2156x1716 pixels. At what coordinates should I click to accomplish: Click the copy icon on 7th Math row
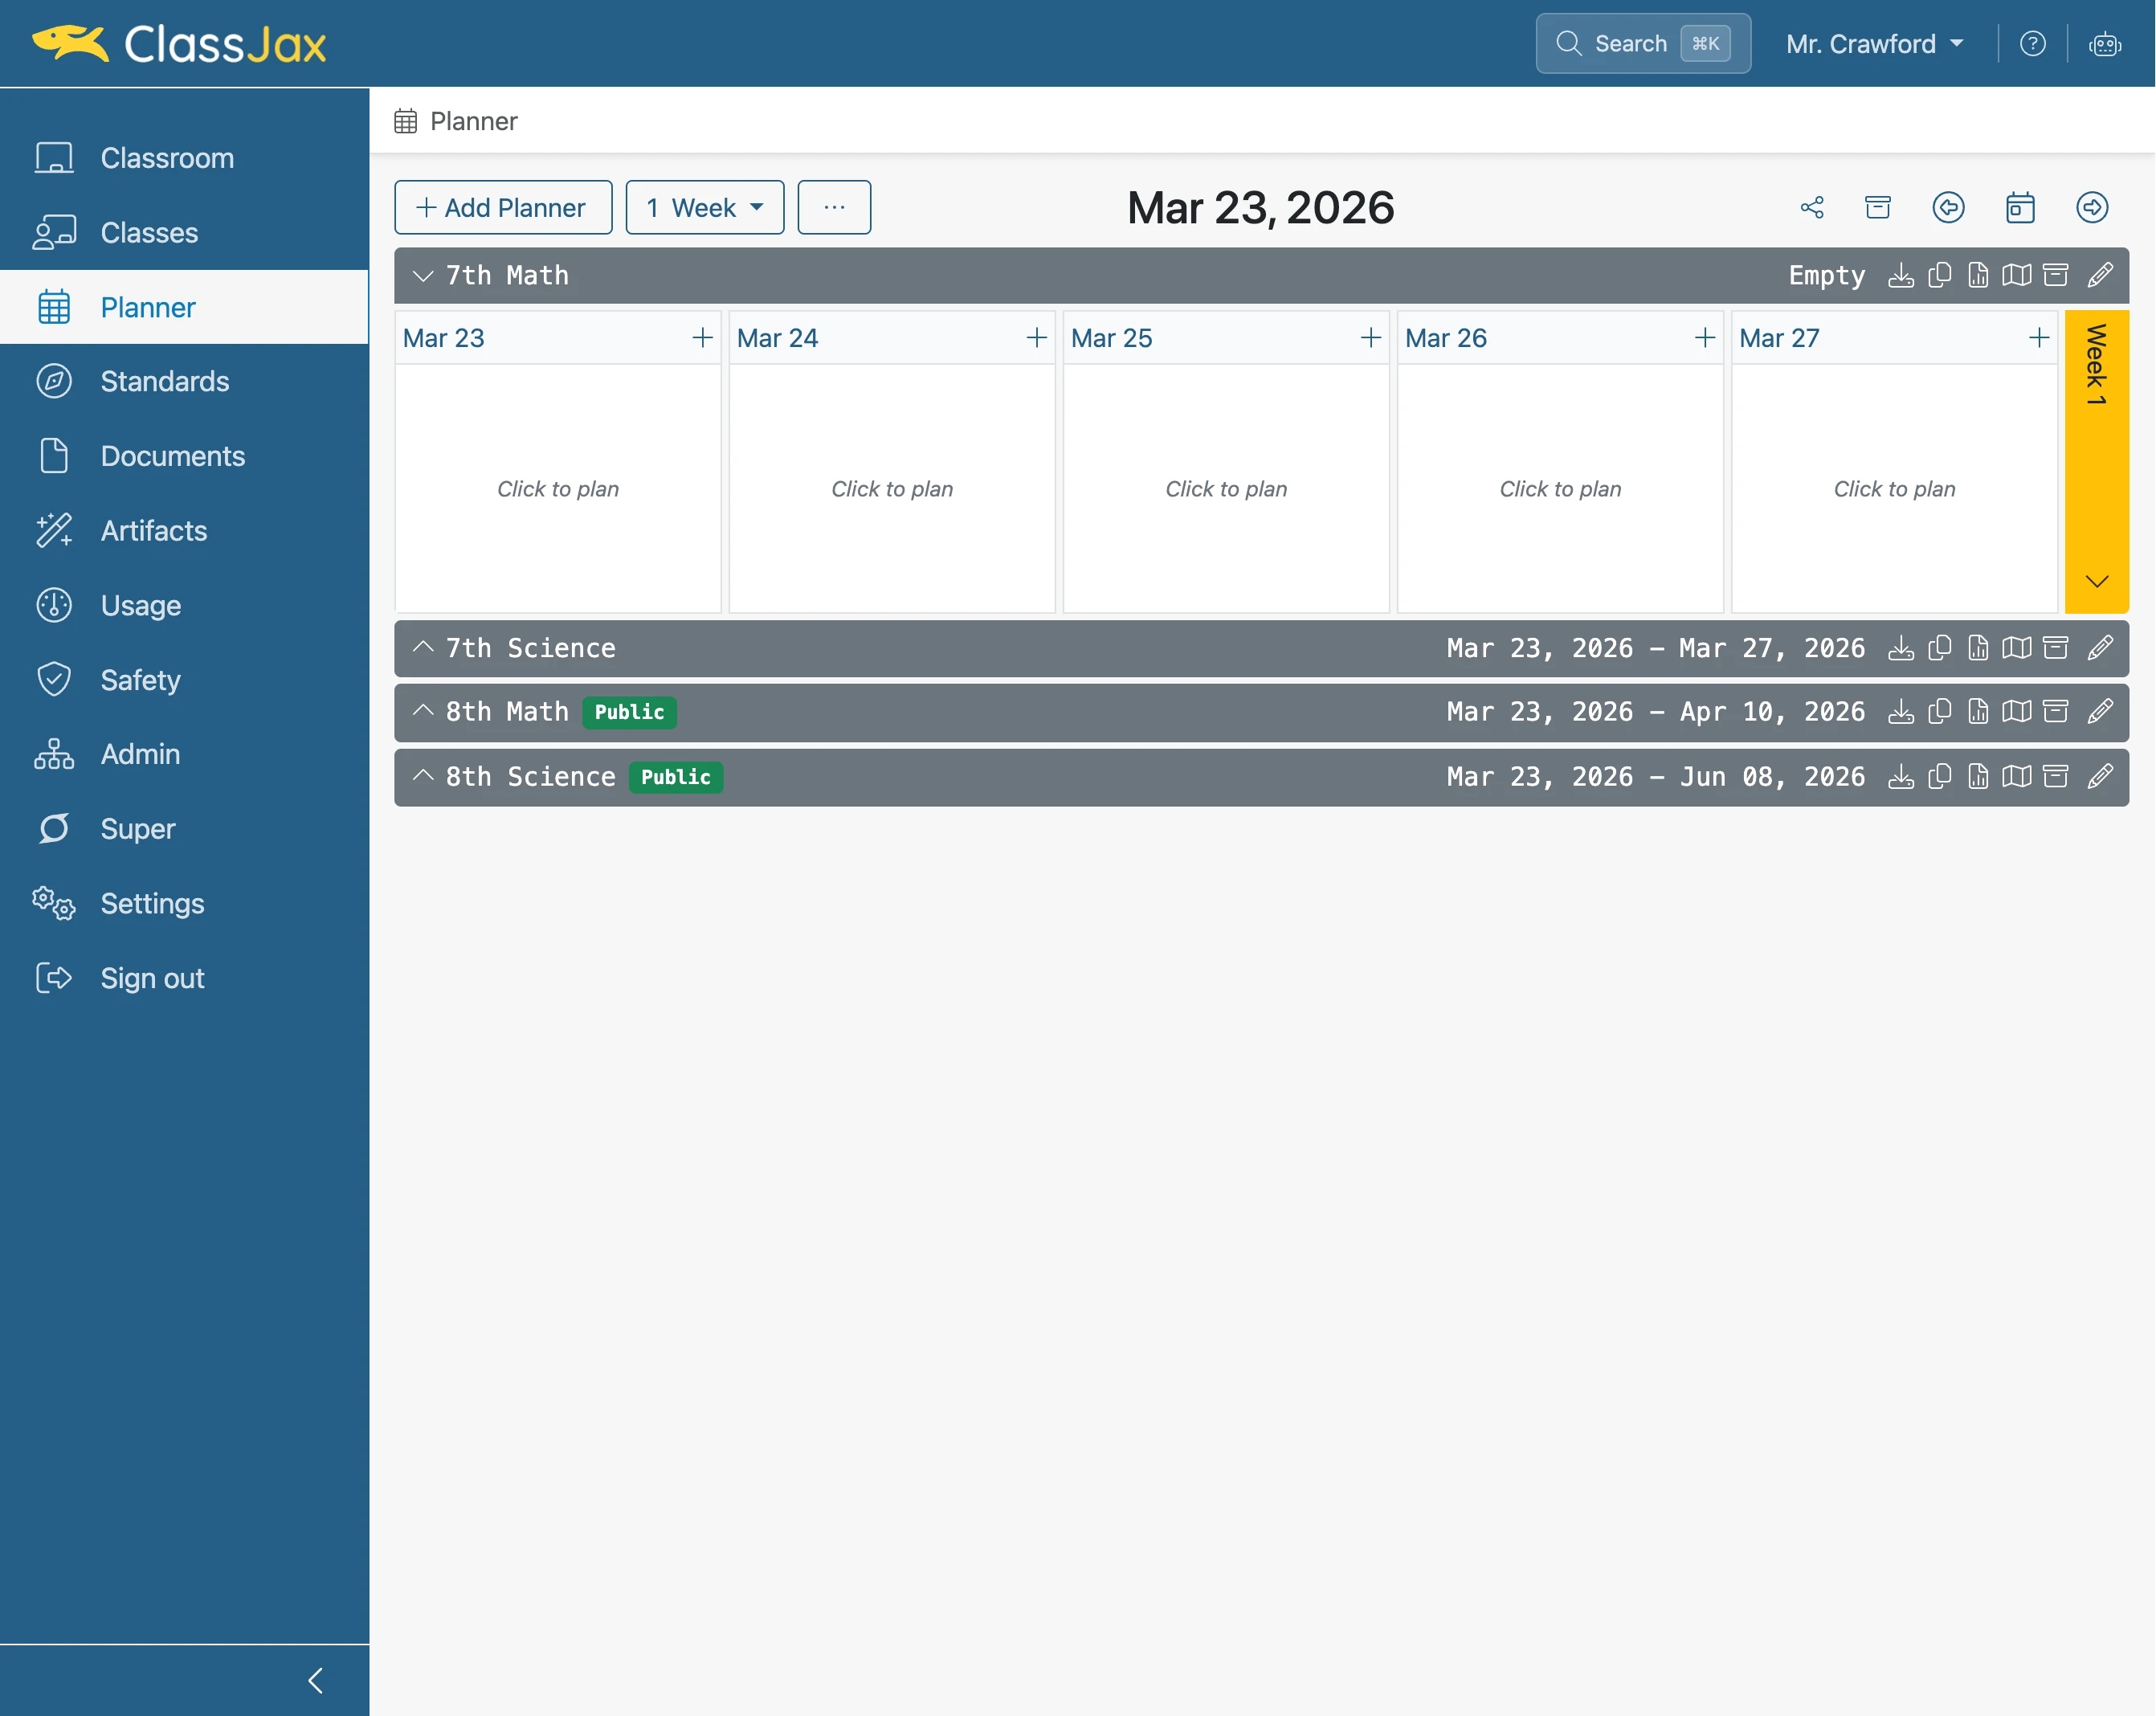coord(1939,275)
